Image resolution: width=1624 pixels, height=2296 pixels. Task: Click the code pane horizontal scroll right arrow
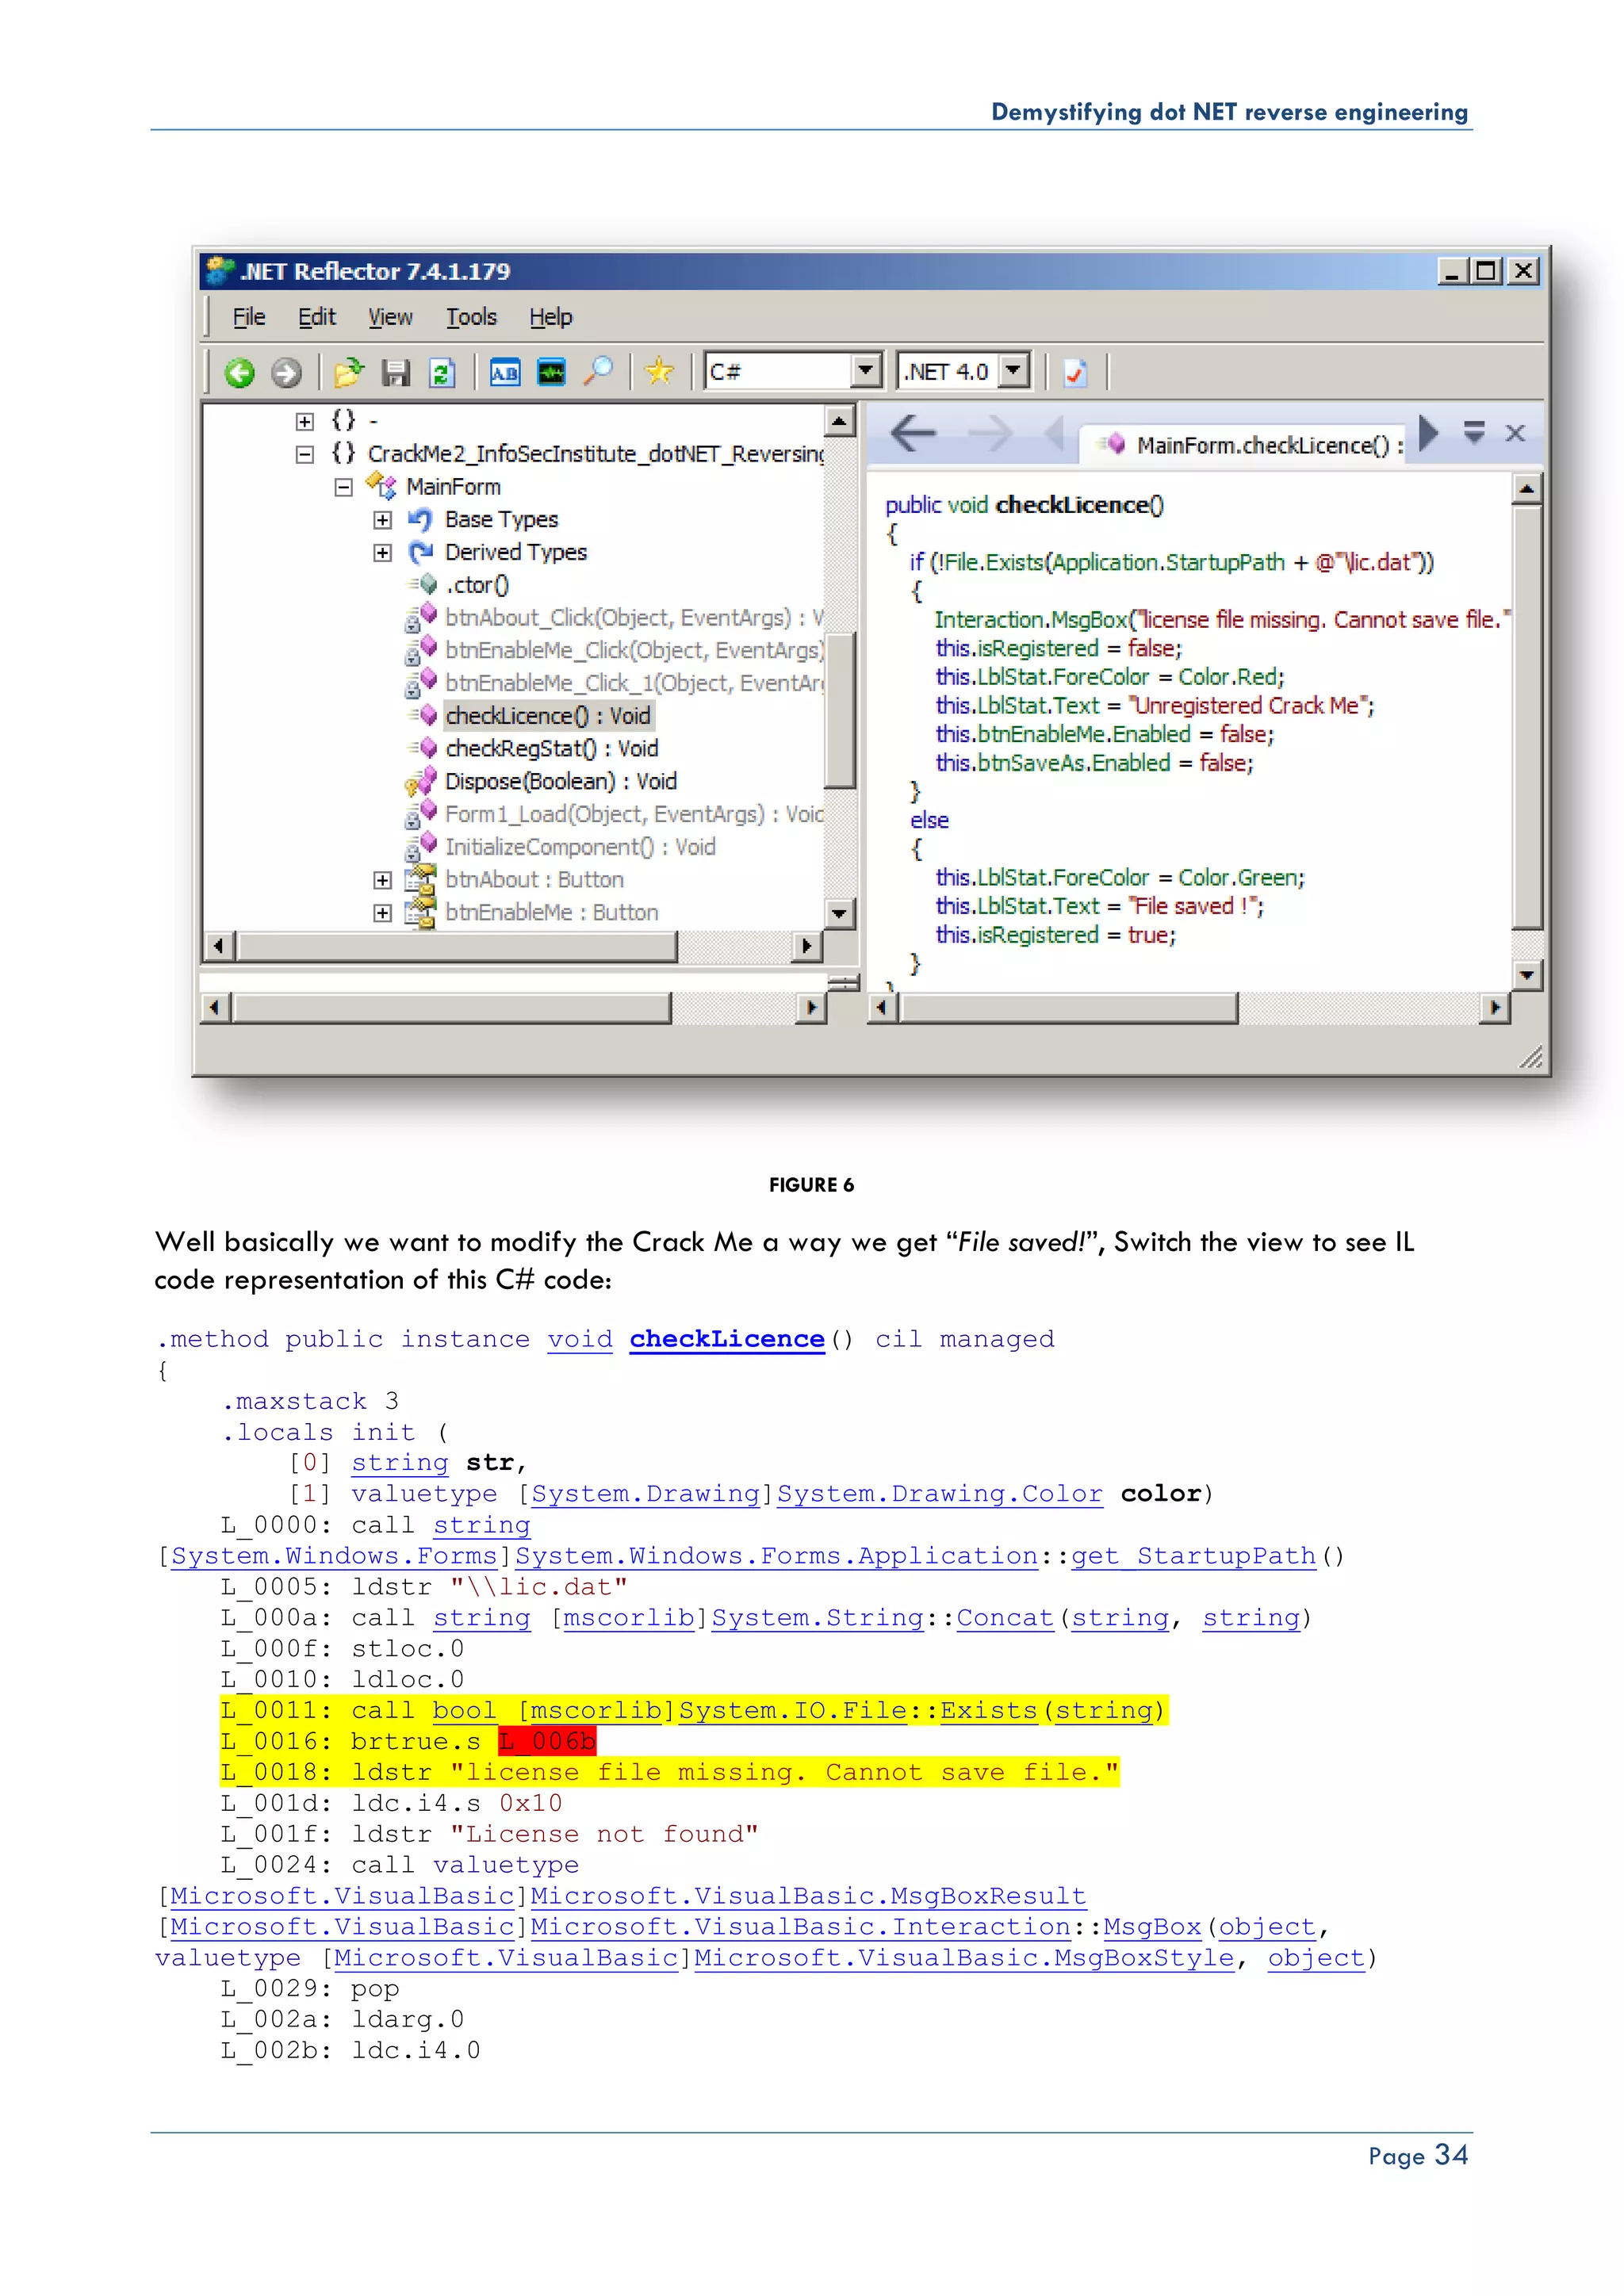pos(1494,1008)
